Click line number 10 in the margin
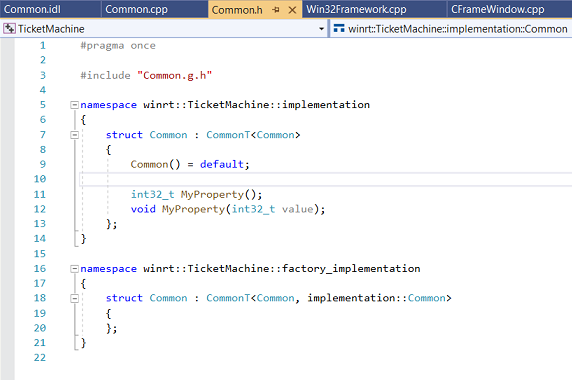This screenshot has width=572, height=380. pos(40,179)
